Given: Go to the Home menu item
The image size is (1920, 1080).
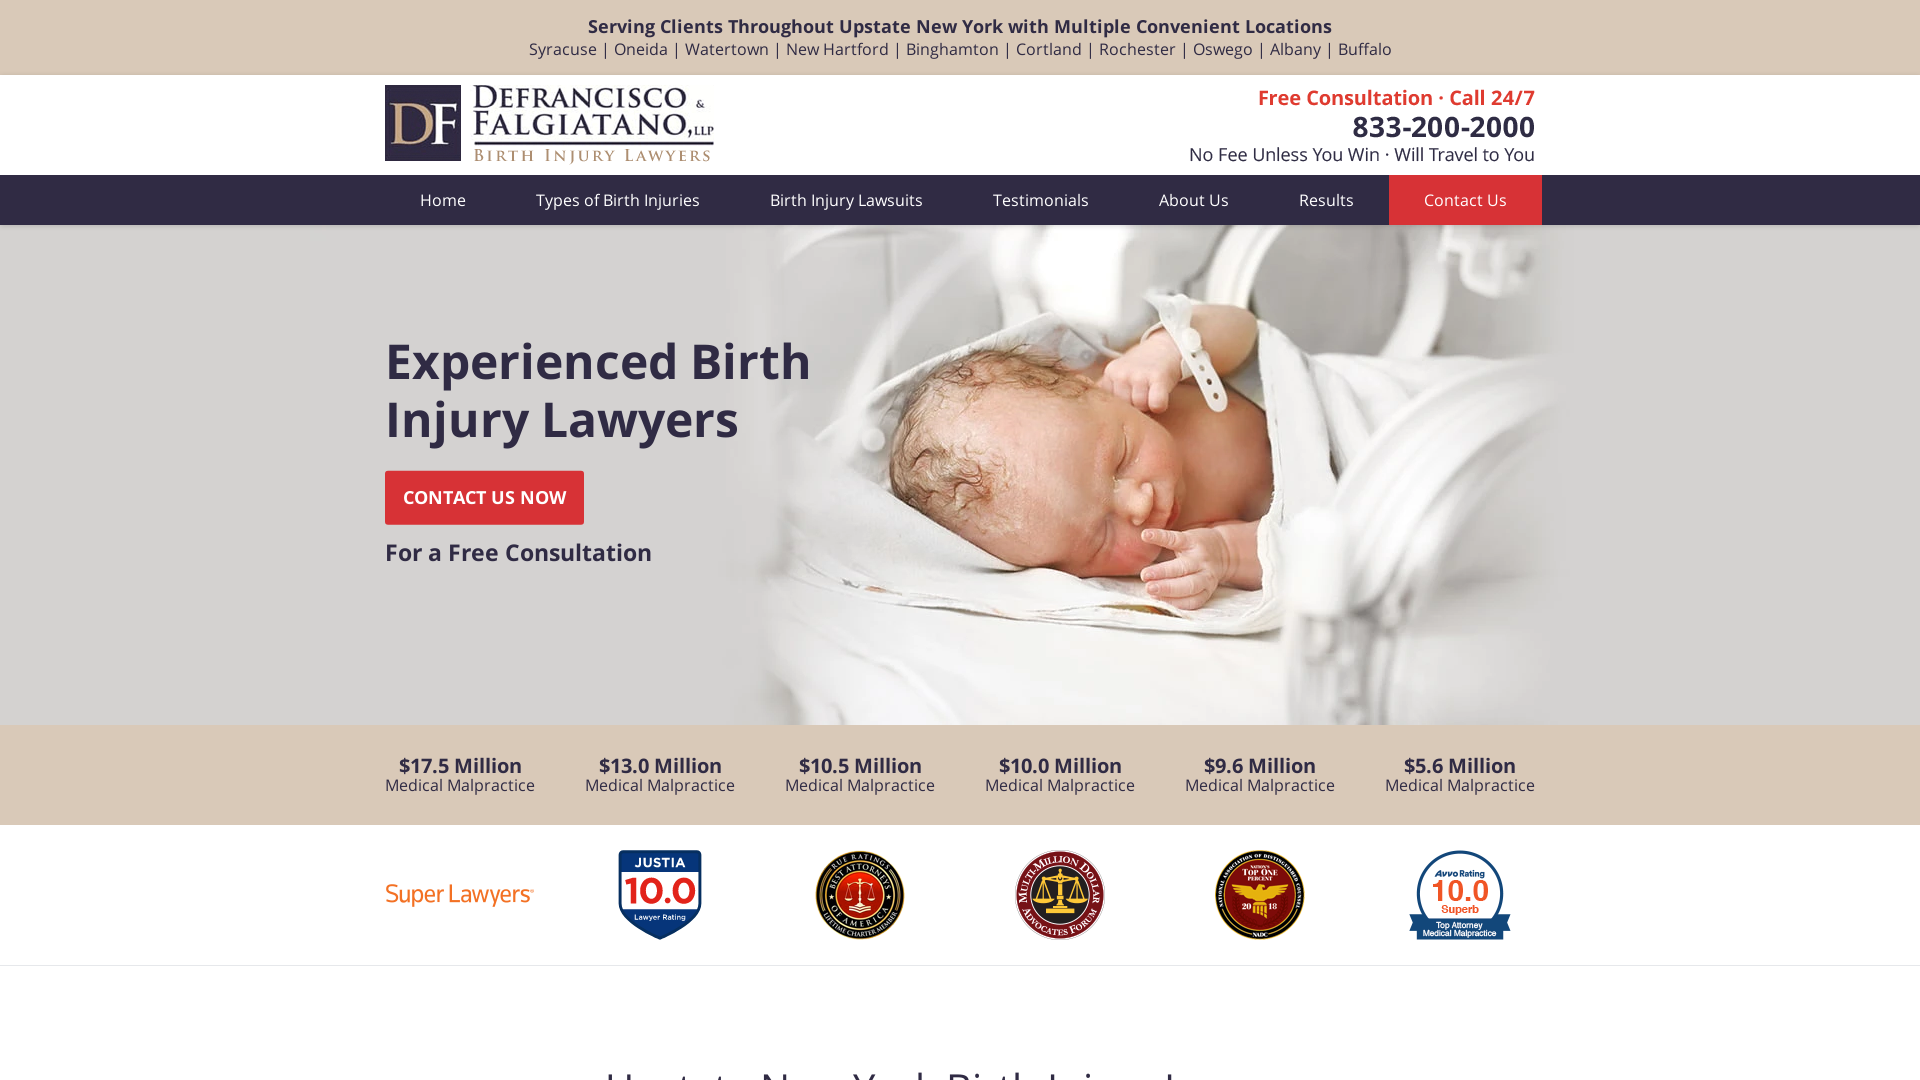Looking at the screenshot, I should pyautogui.click(x=443, y=200).
